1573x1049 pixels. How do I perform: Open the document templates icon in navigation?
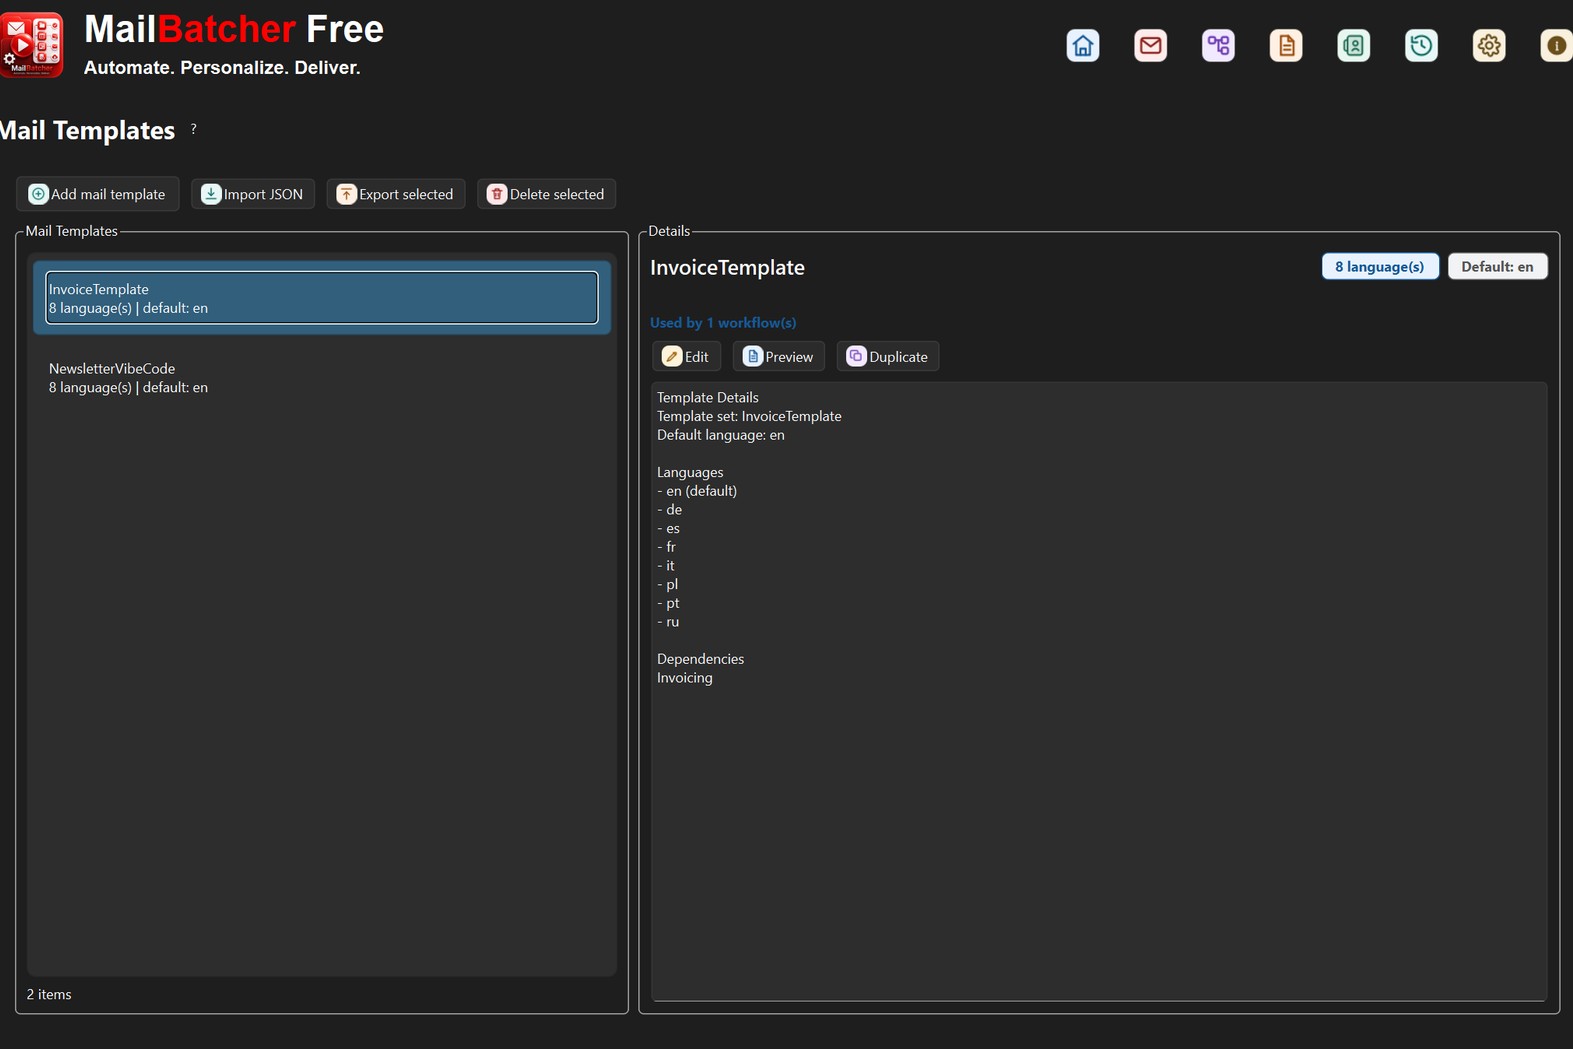point(1286,46)
